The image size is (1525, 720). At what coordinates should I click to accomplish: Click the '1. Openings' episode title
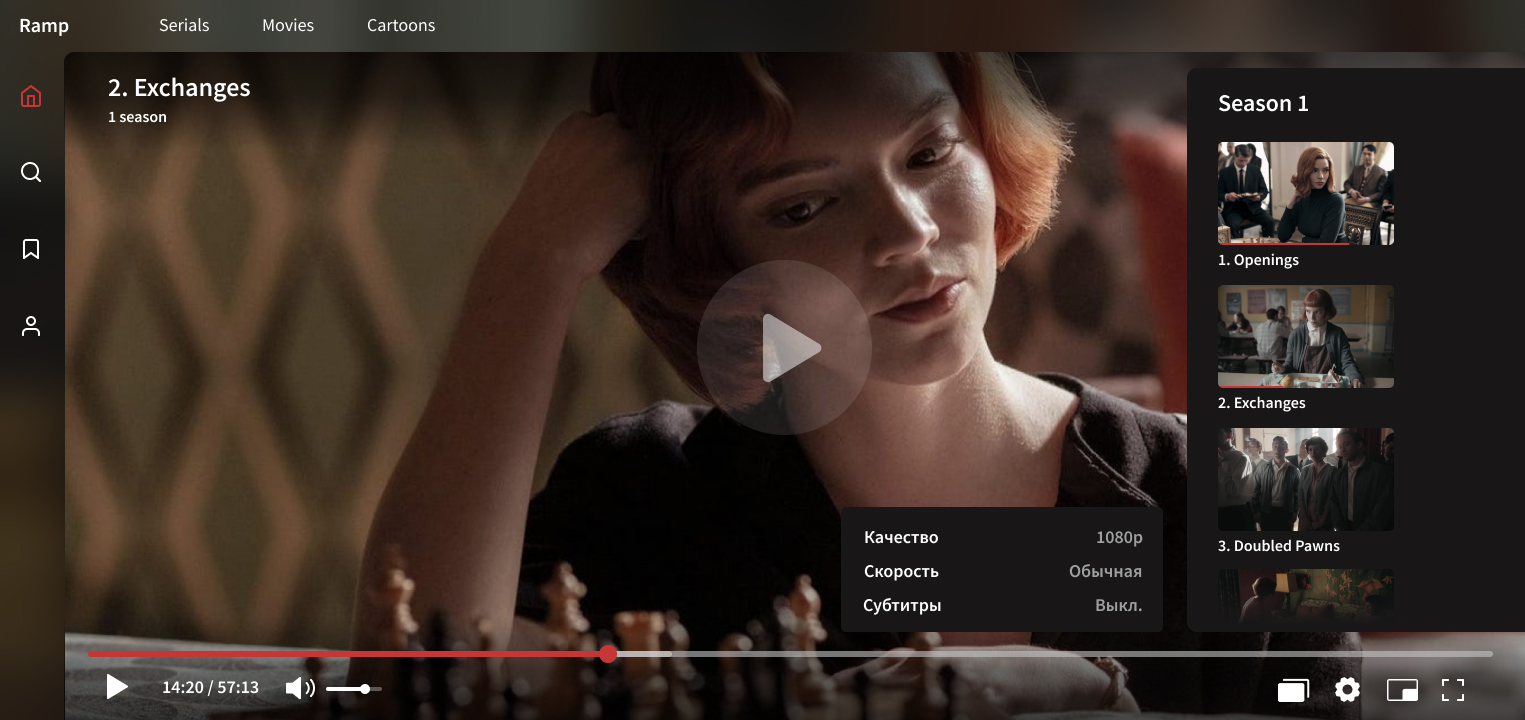pyautogui.click(x=1258, y=260)
